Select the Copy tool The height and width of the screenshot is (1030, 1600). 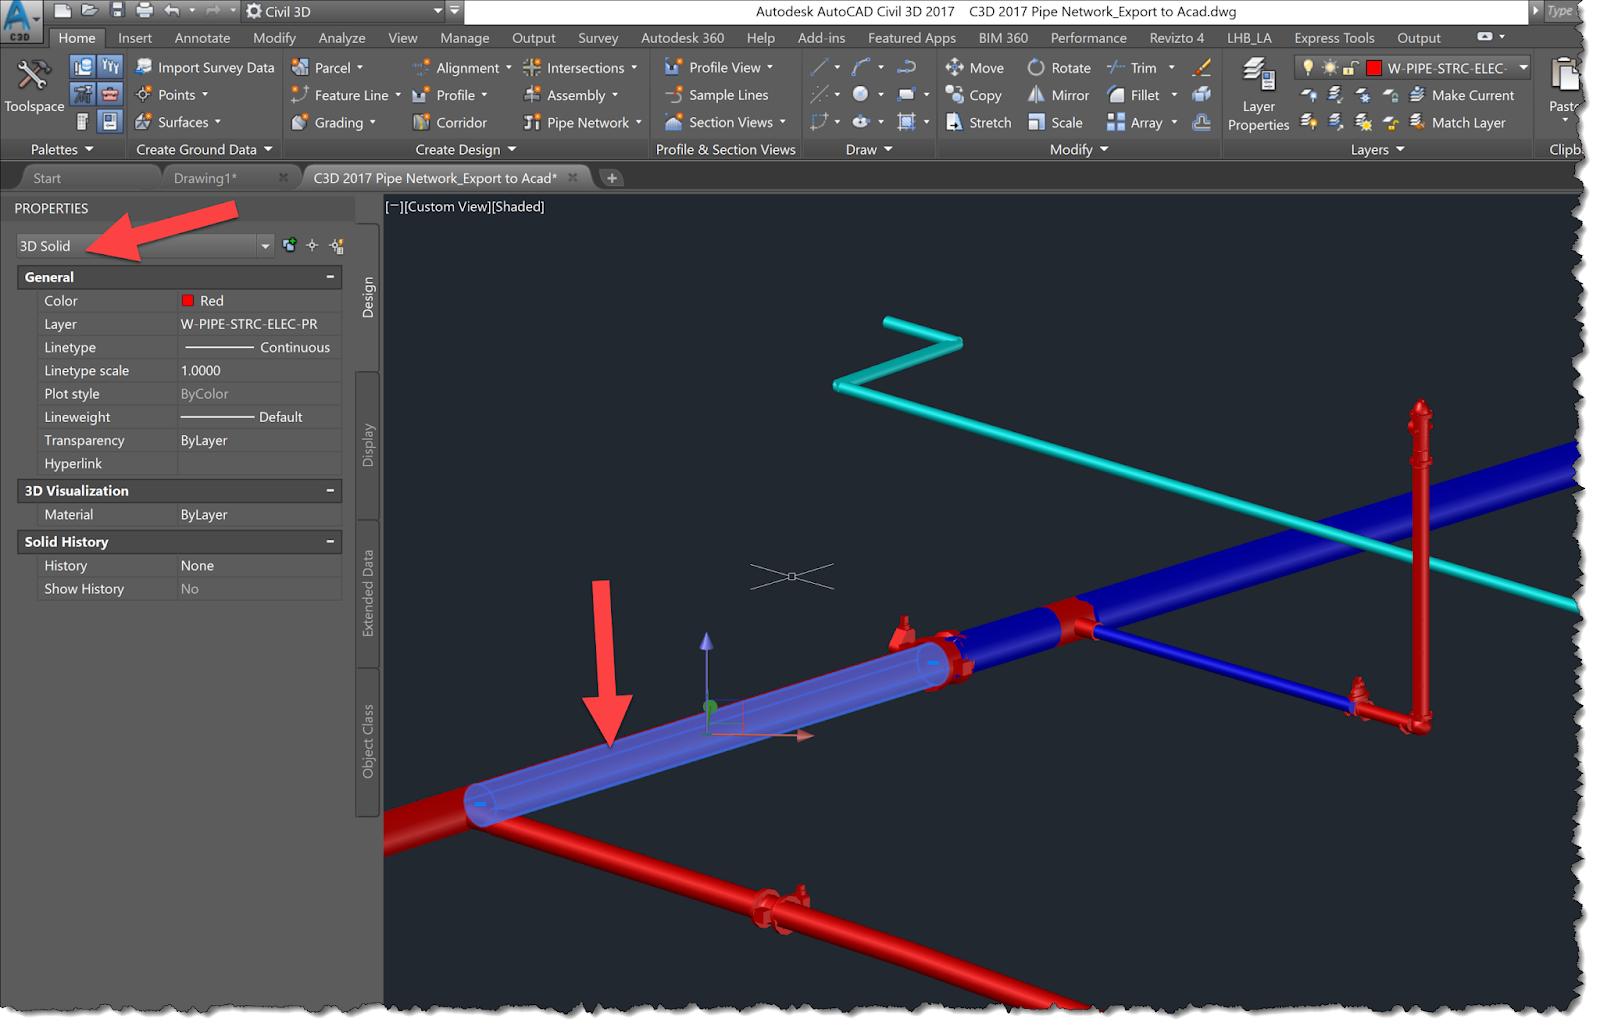[974, 95]
